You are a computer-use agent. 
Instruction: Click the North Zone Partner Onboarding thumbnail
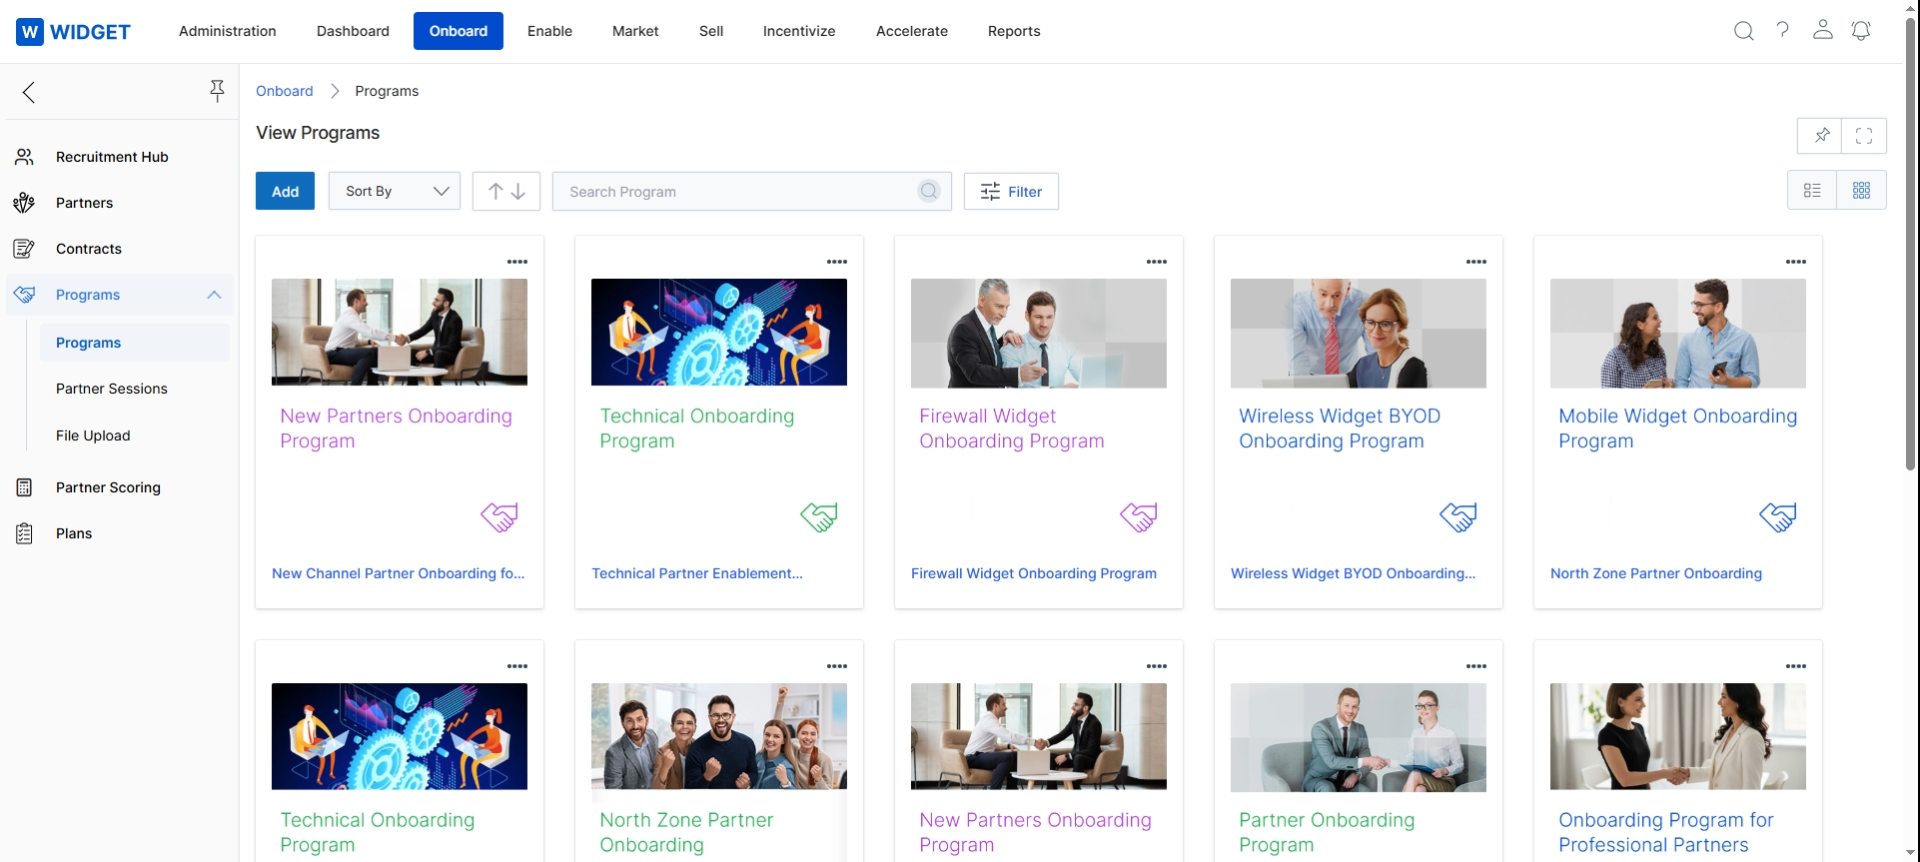coord(719,737)
